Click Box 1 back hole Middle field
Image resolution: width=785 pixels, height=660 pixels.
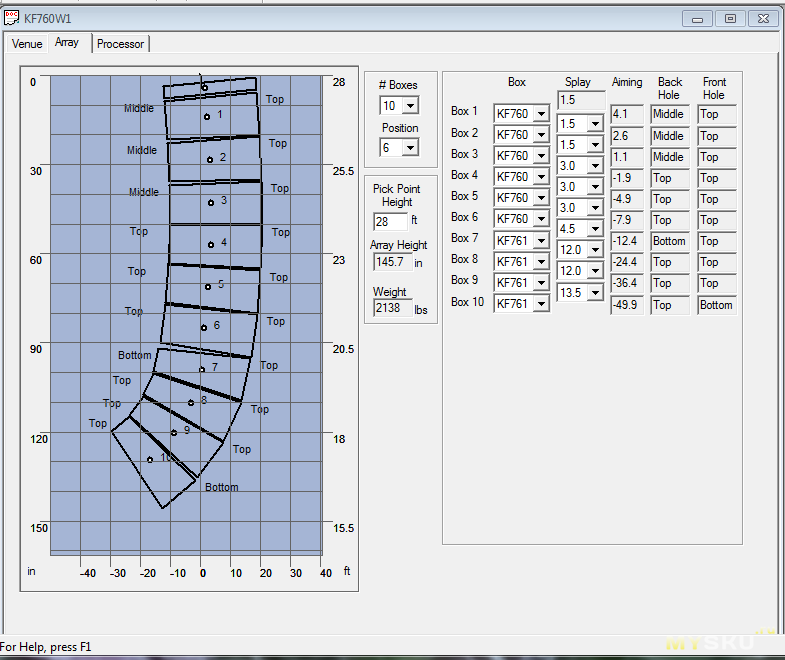click(x=670, y=114)
